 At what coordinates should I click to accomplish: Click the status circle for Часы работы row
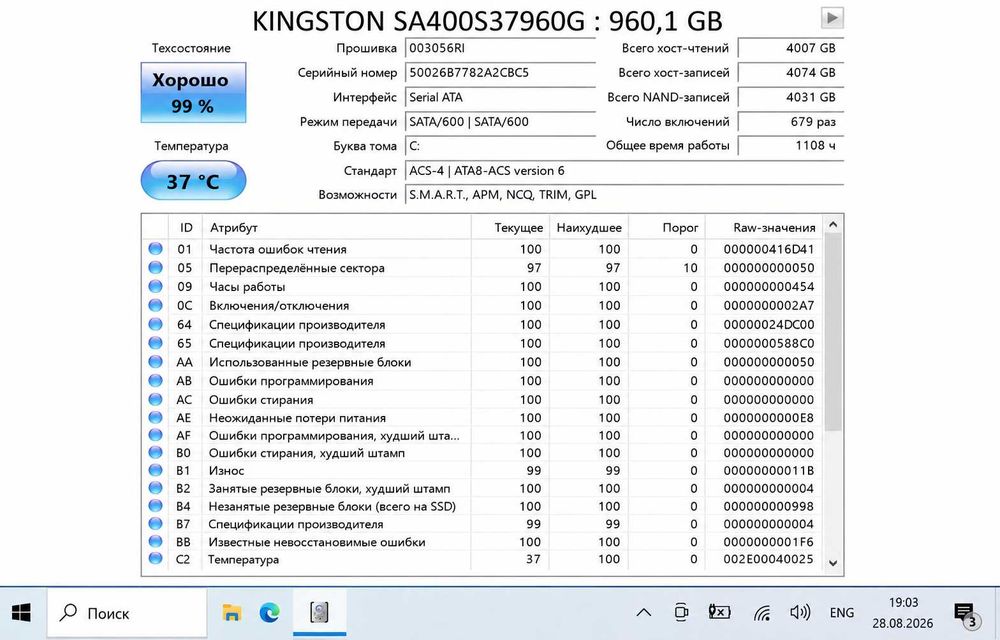(155, 286)
